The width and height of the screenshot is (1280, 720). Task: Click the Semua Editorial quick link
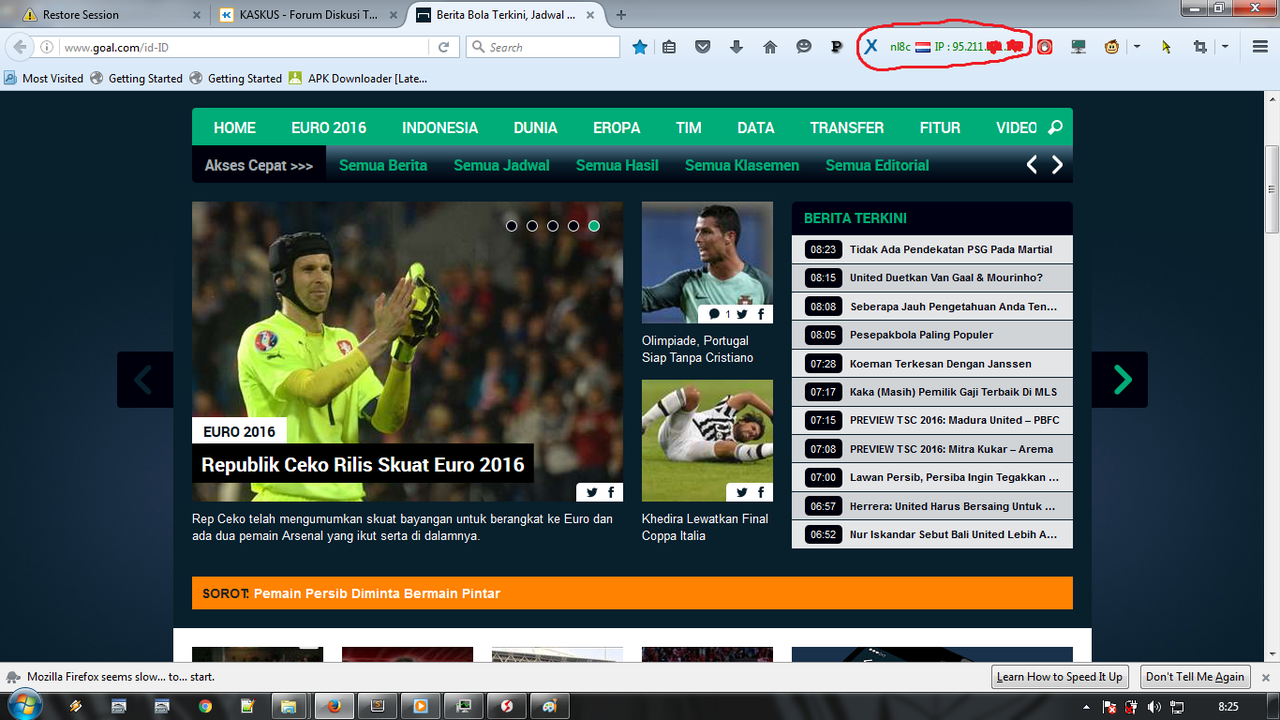tap(877, 166)
